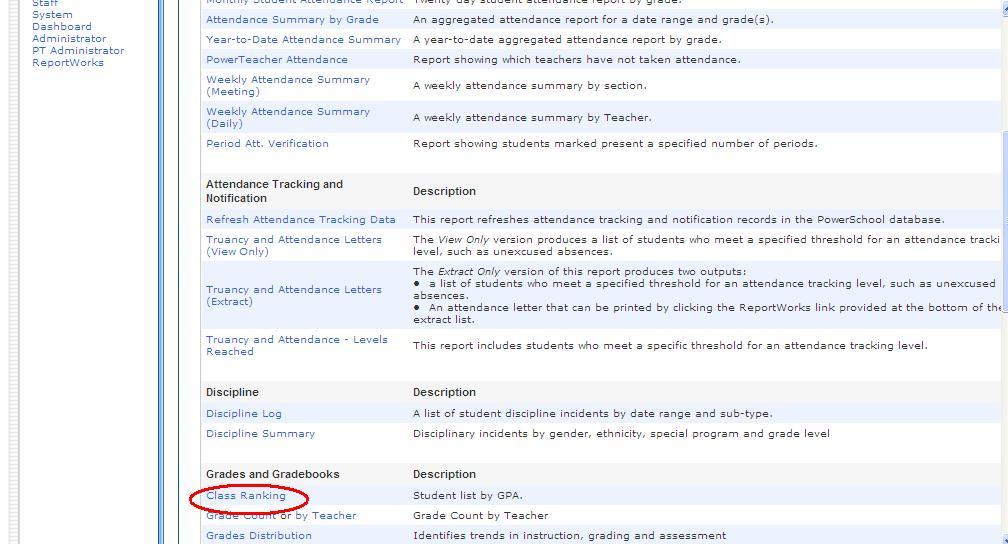Select 'Identifies trends in instruction' description

[570, 536]
